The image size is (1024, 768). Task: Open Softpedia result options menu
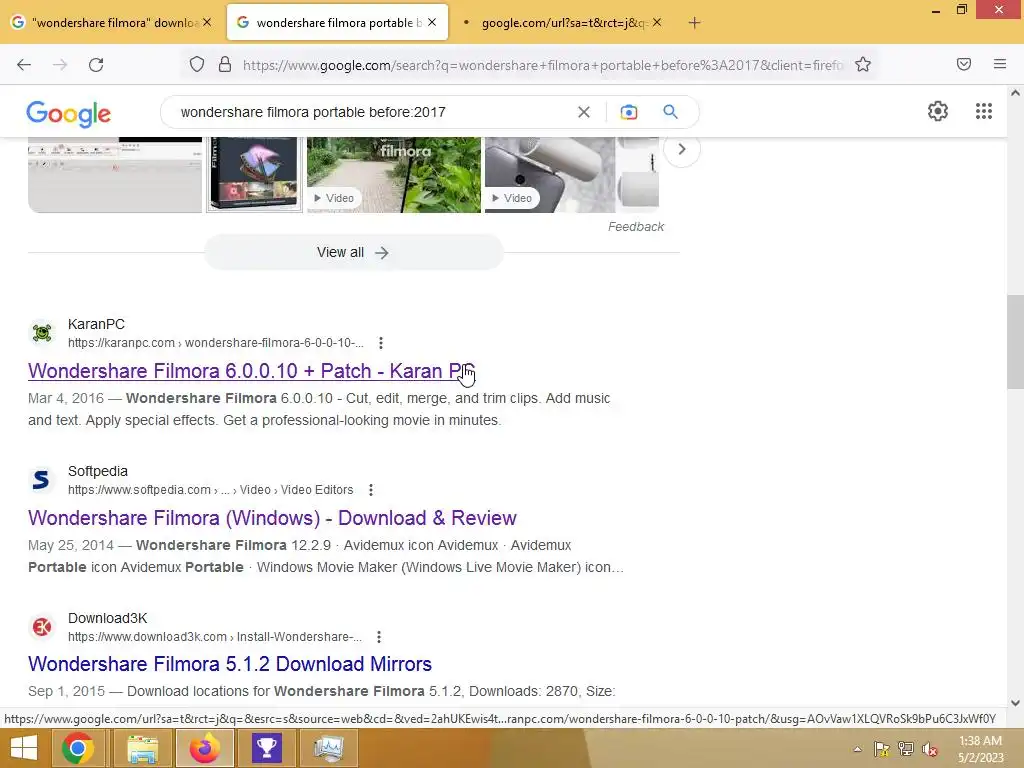371,490
